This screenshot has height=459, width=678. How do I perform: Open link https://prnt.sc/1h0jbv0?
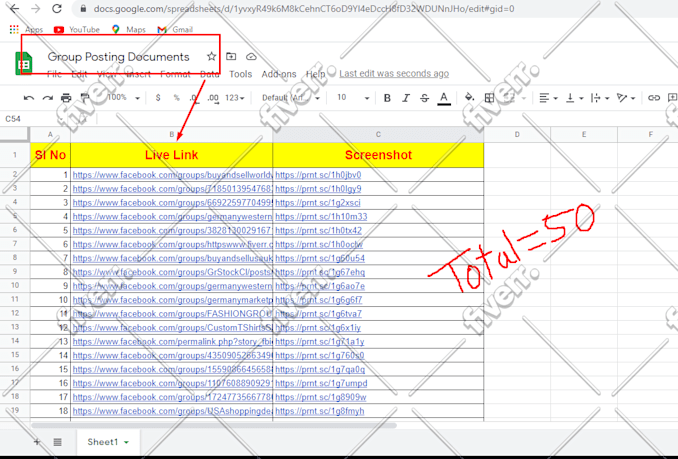318,175
